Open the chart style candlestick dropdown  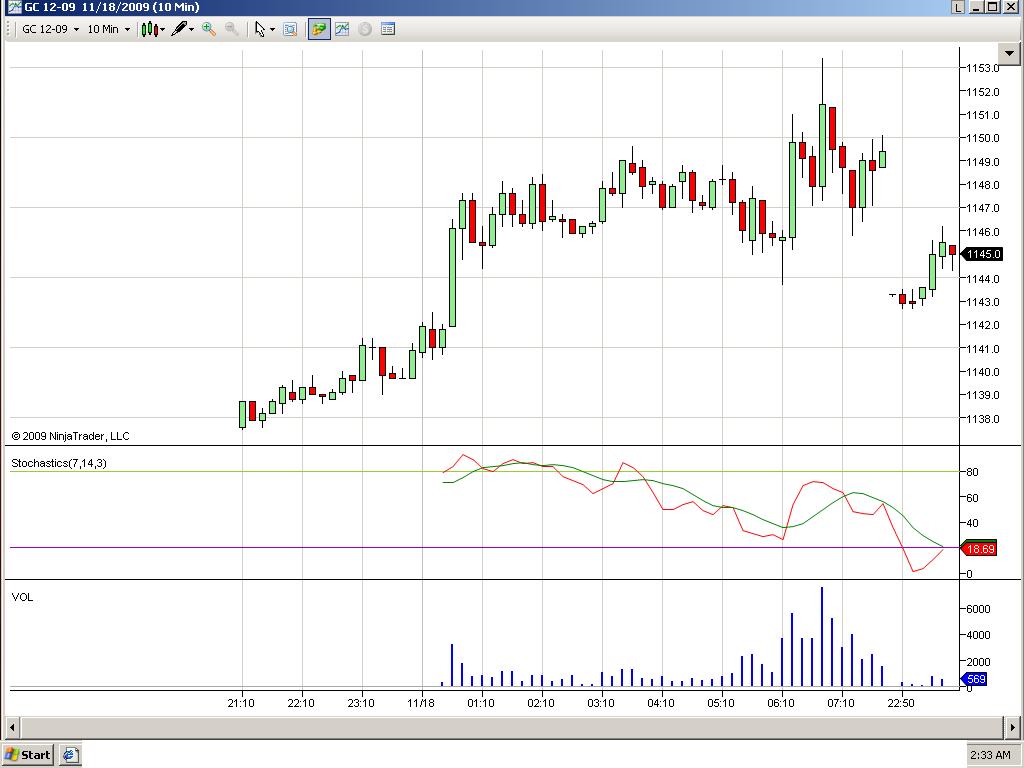153,29
